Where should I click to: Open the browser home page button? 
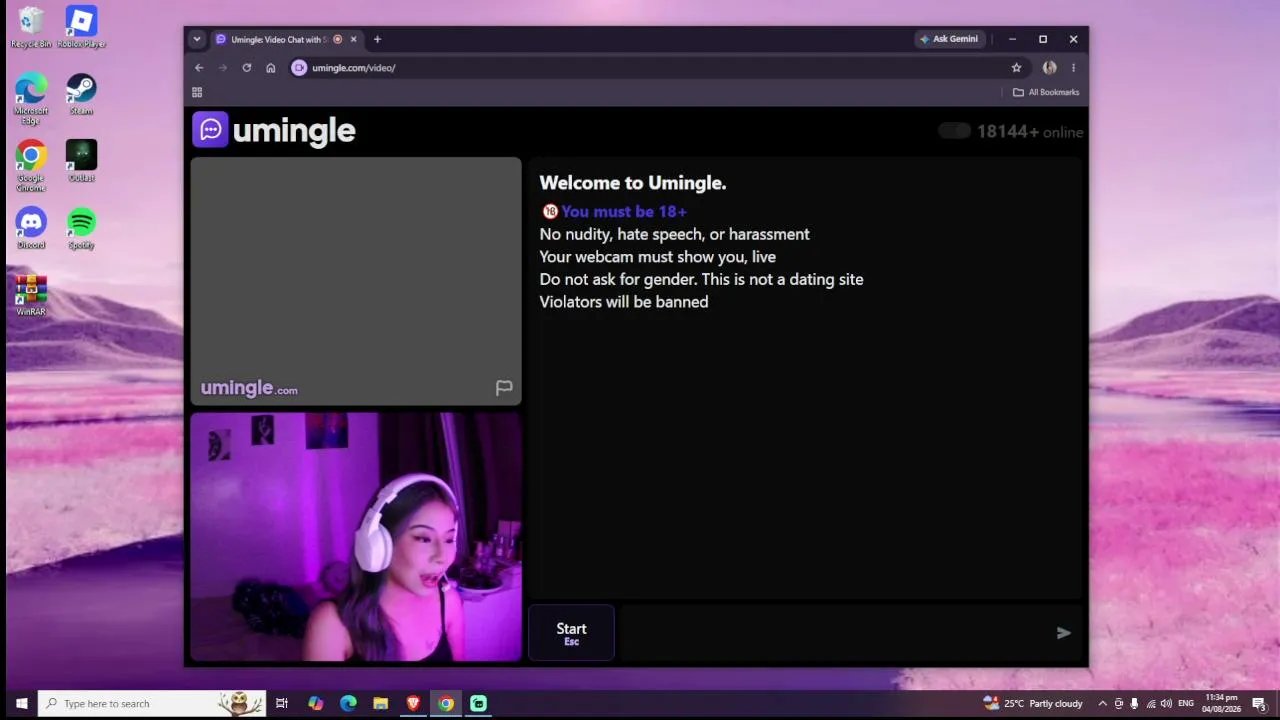click(x=271, y=68)
